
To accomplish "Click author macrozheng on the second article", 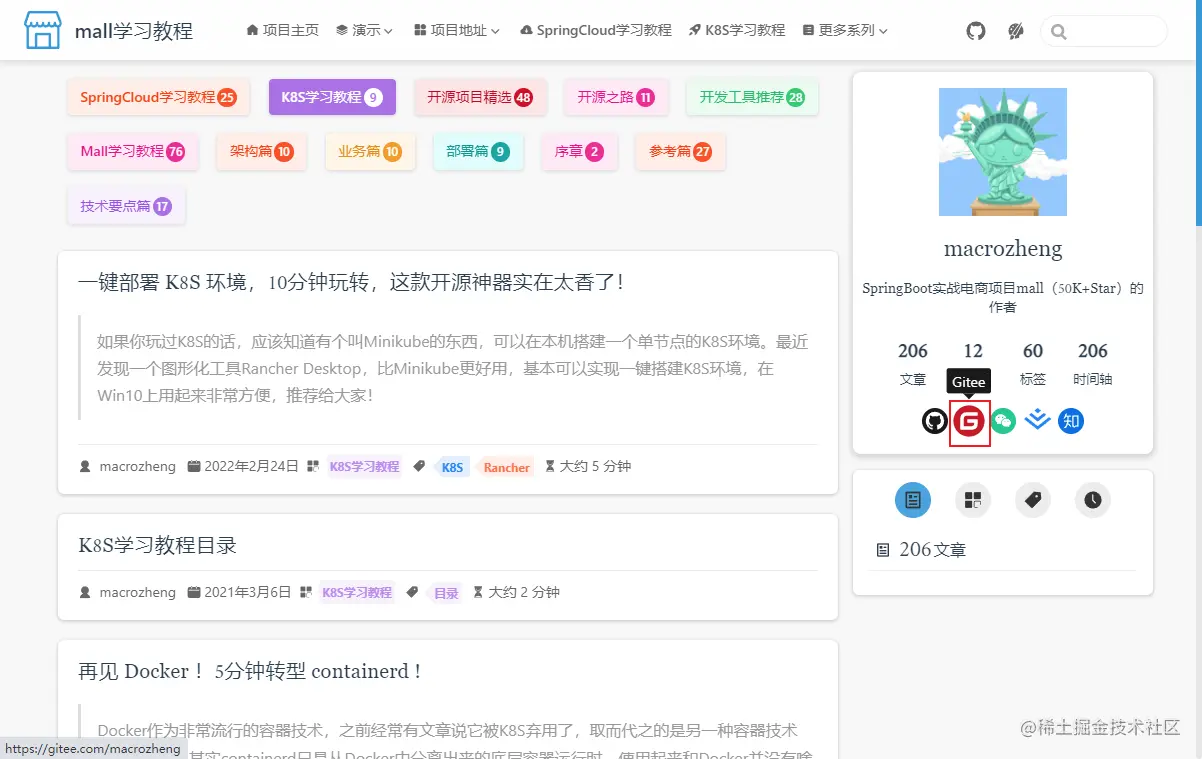I will 137,593.
